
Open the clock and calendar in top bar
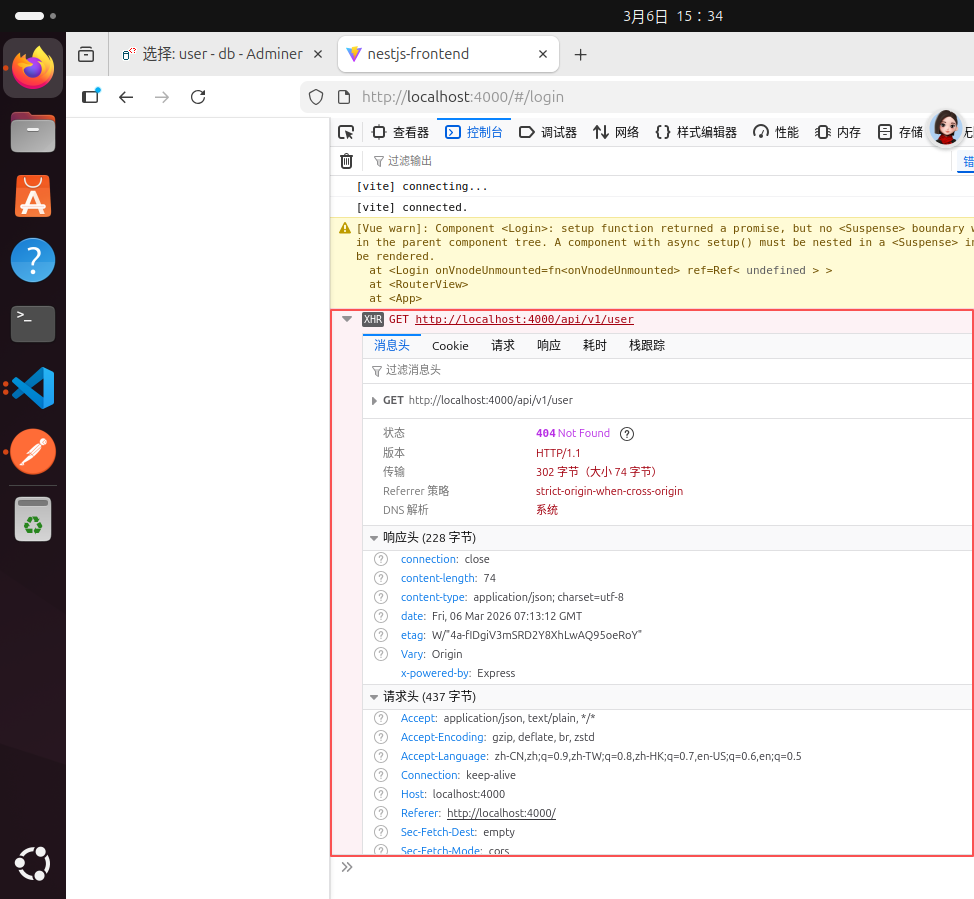673,16
